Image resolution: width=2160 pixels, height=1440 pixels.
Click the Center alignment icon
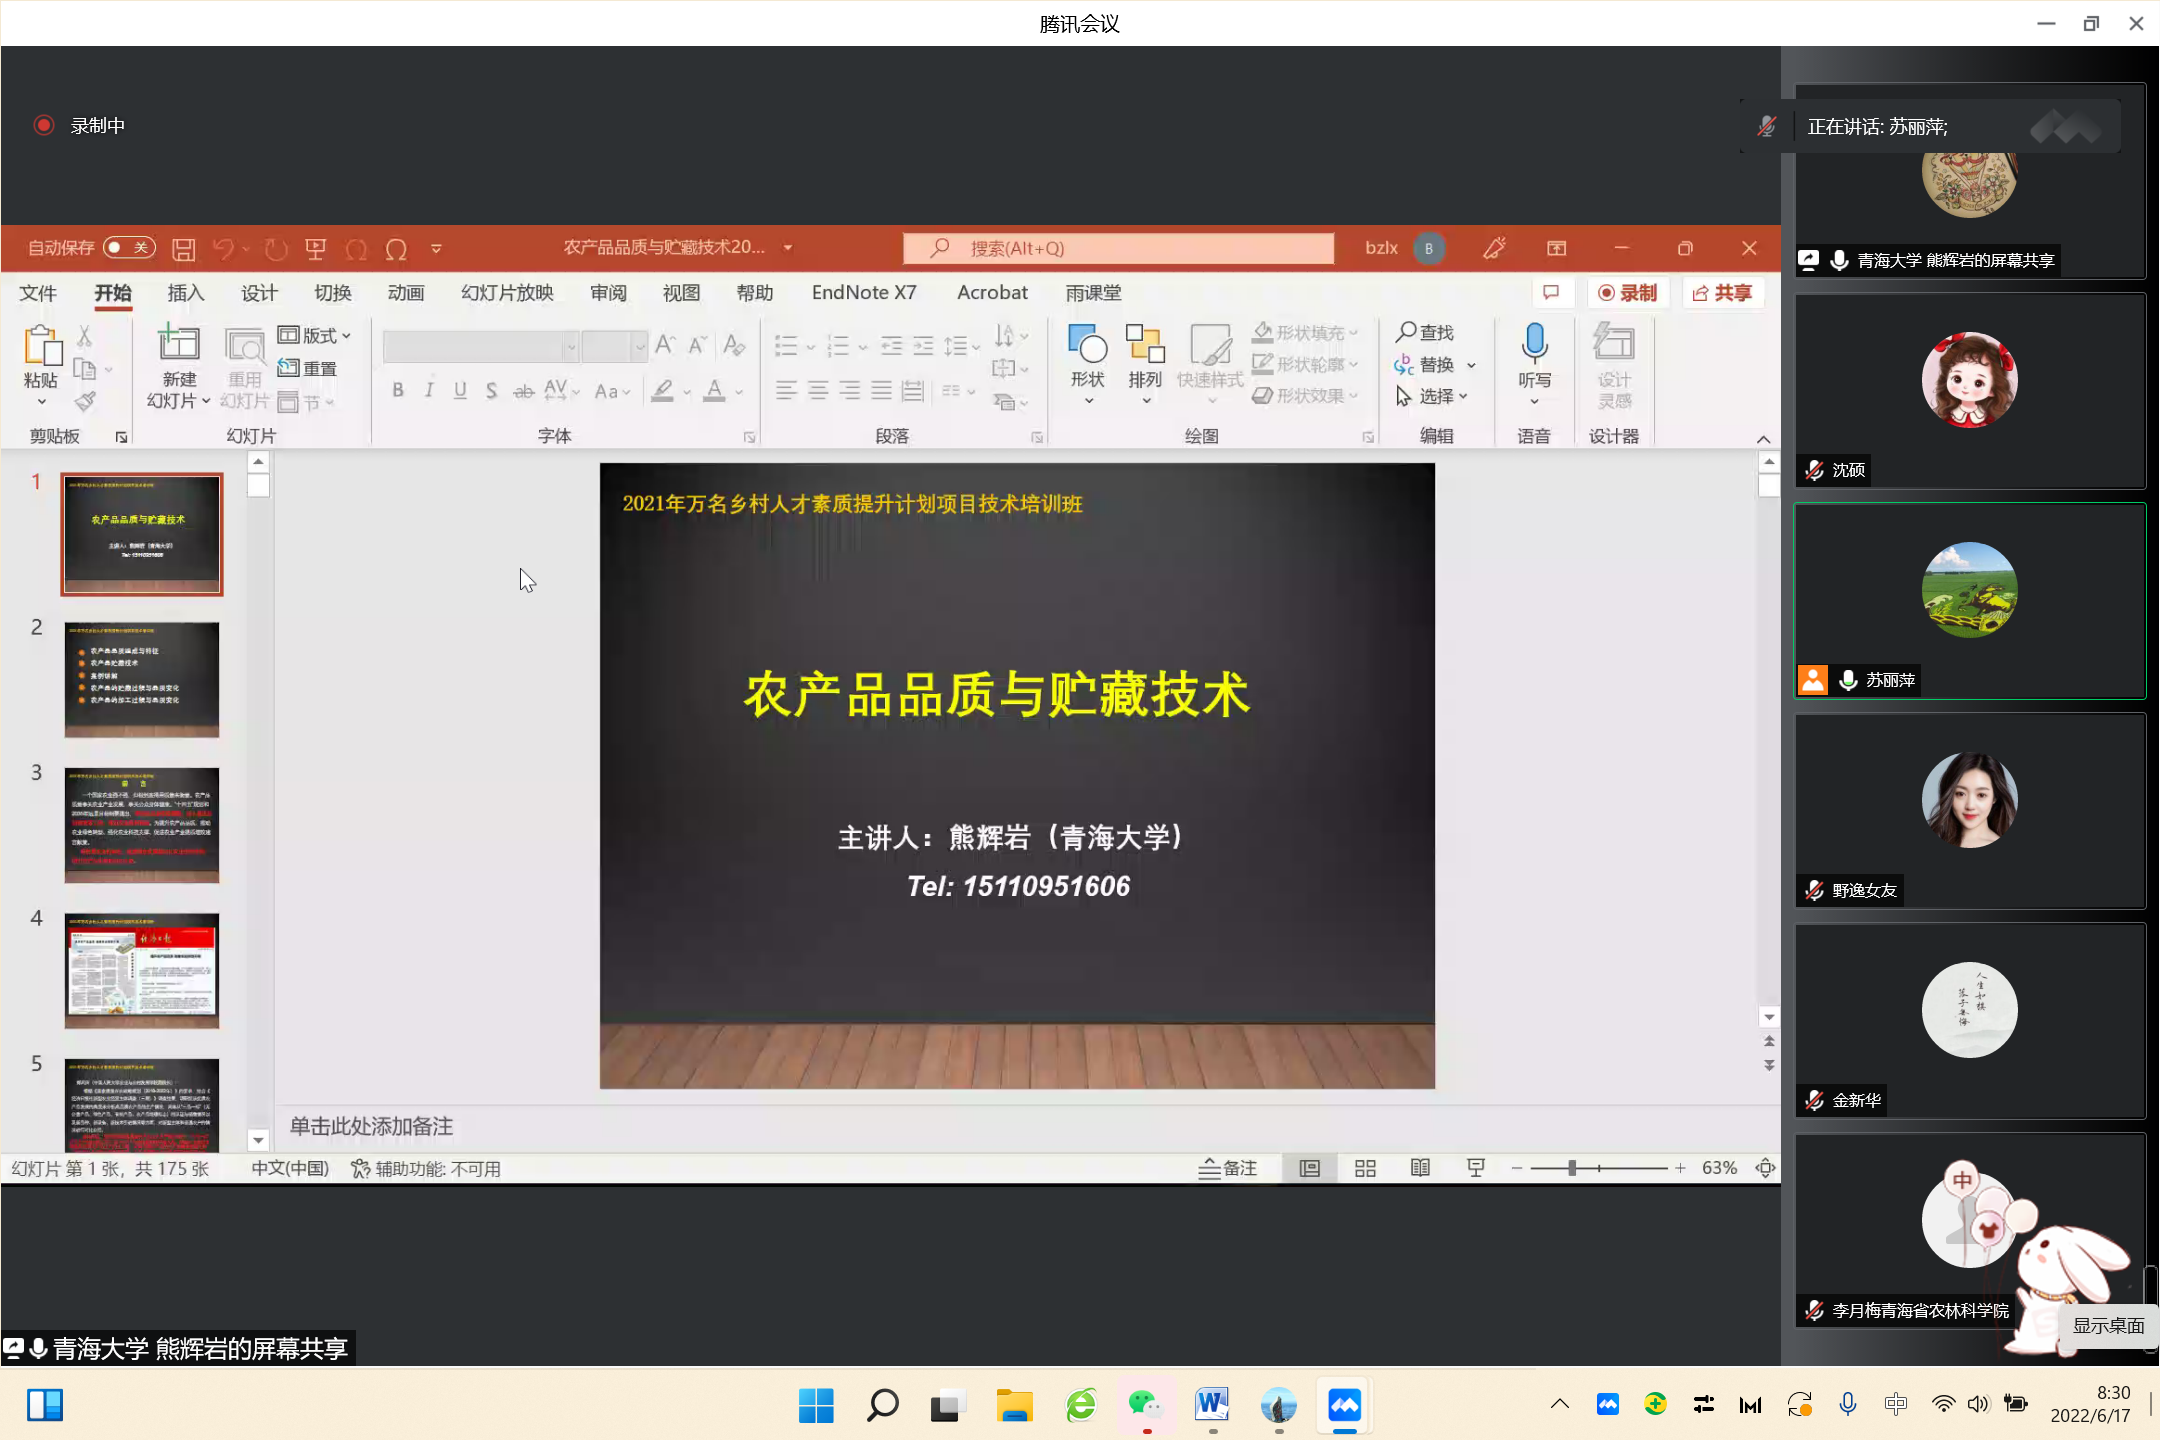coord(818,391)
